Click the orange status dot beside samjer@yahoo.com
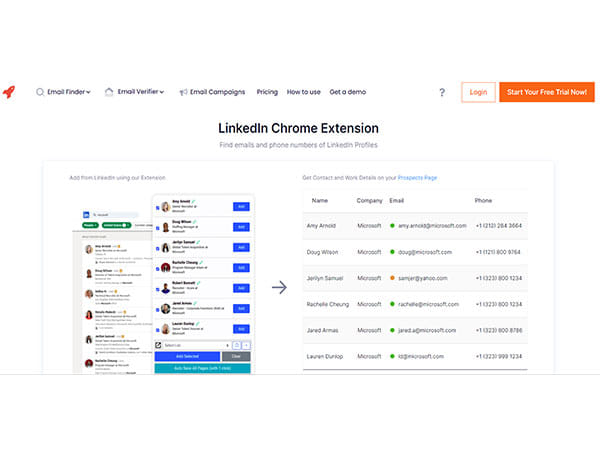The width and height of the screenshot is (600, 450). pos(392,278)
